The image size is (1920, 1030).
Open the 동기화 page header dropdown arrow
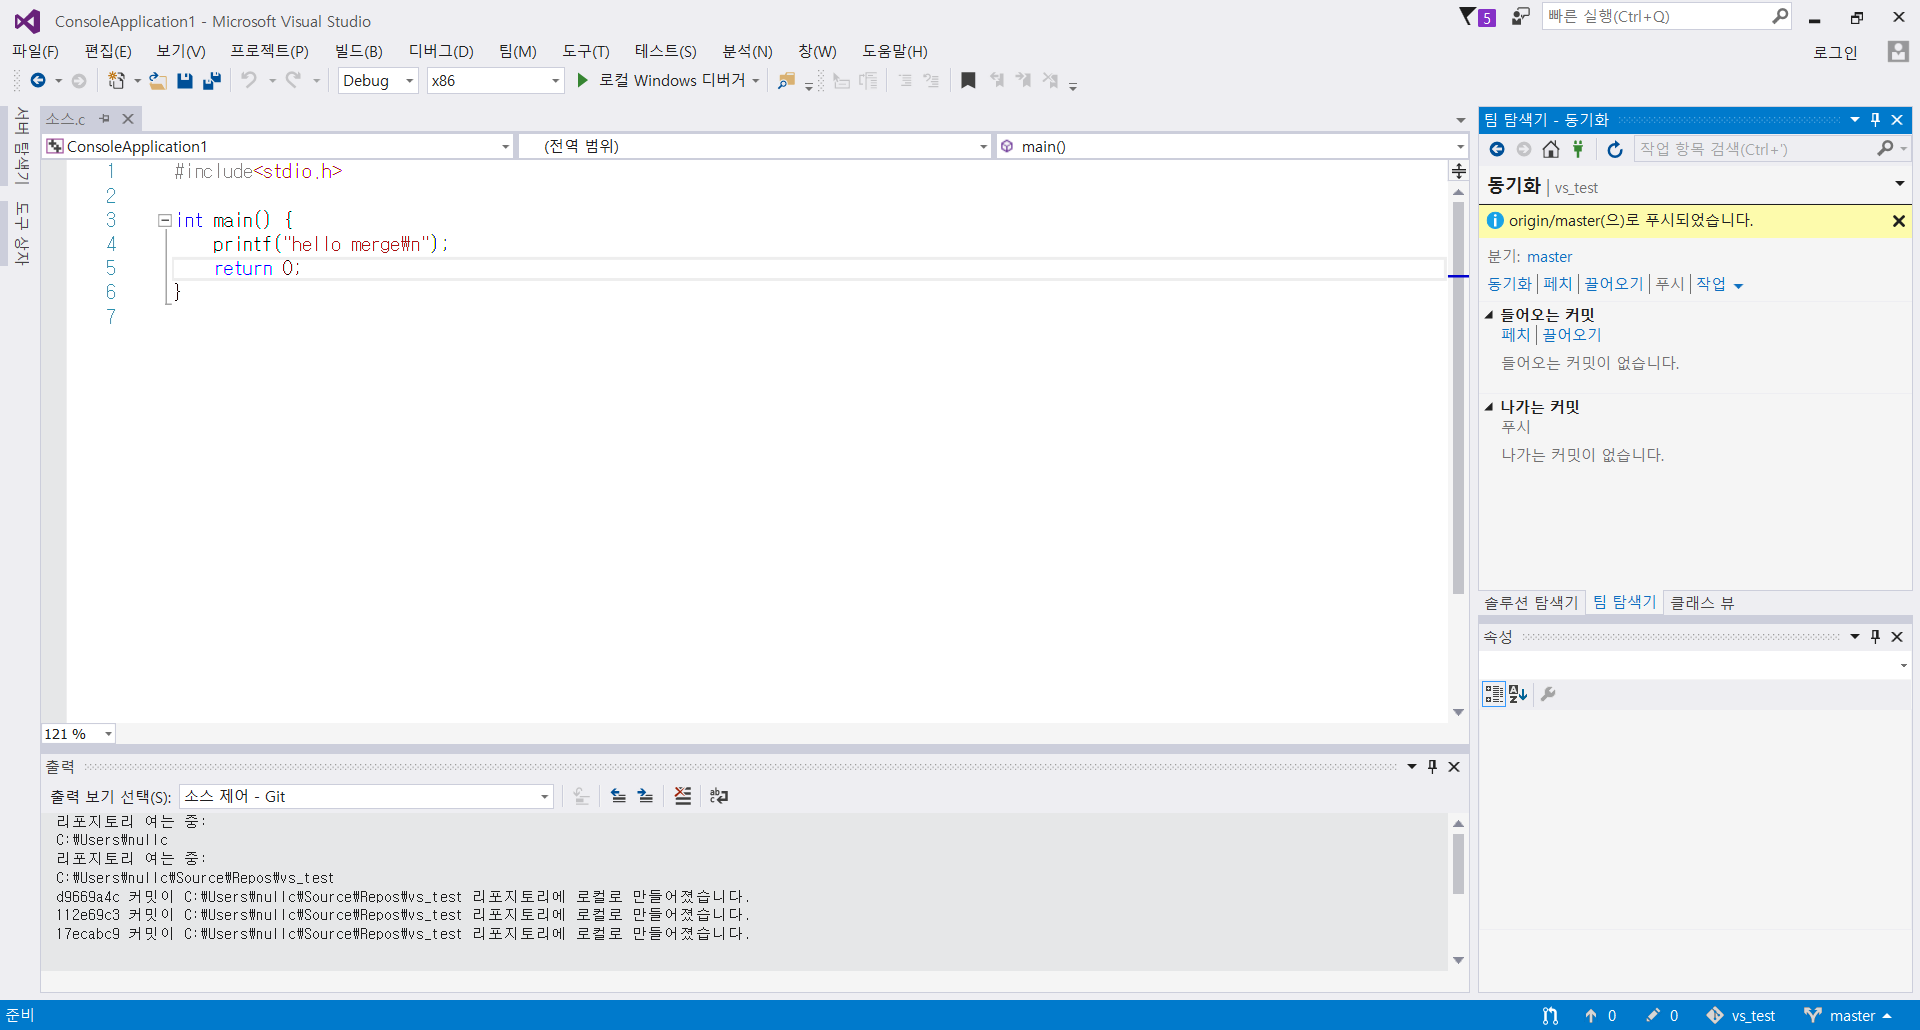click(1899, 184)
